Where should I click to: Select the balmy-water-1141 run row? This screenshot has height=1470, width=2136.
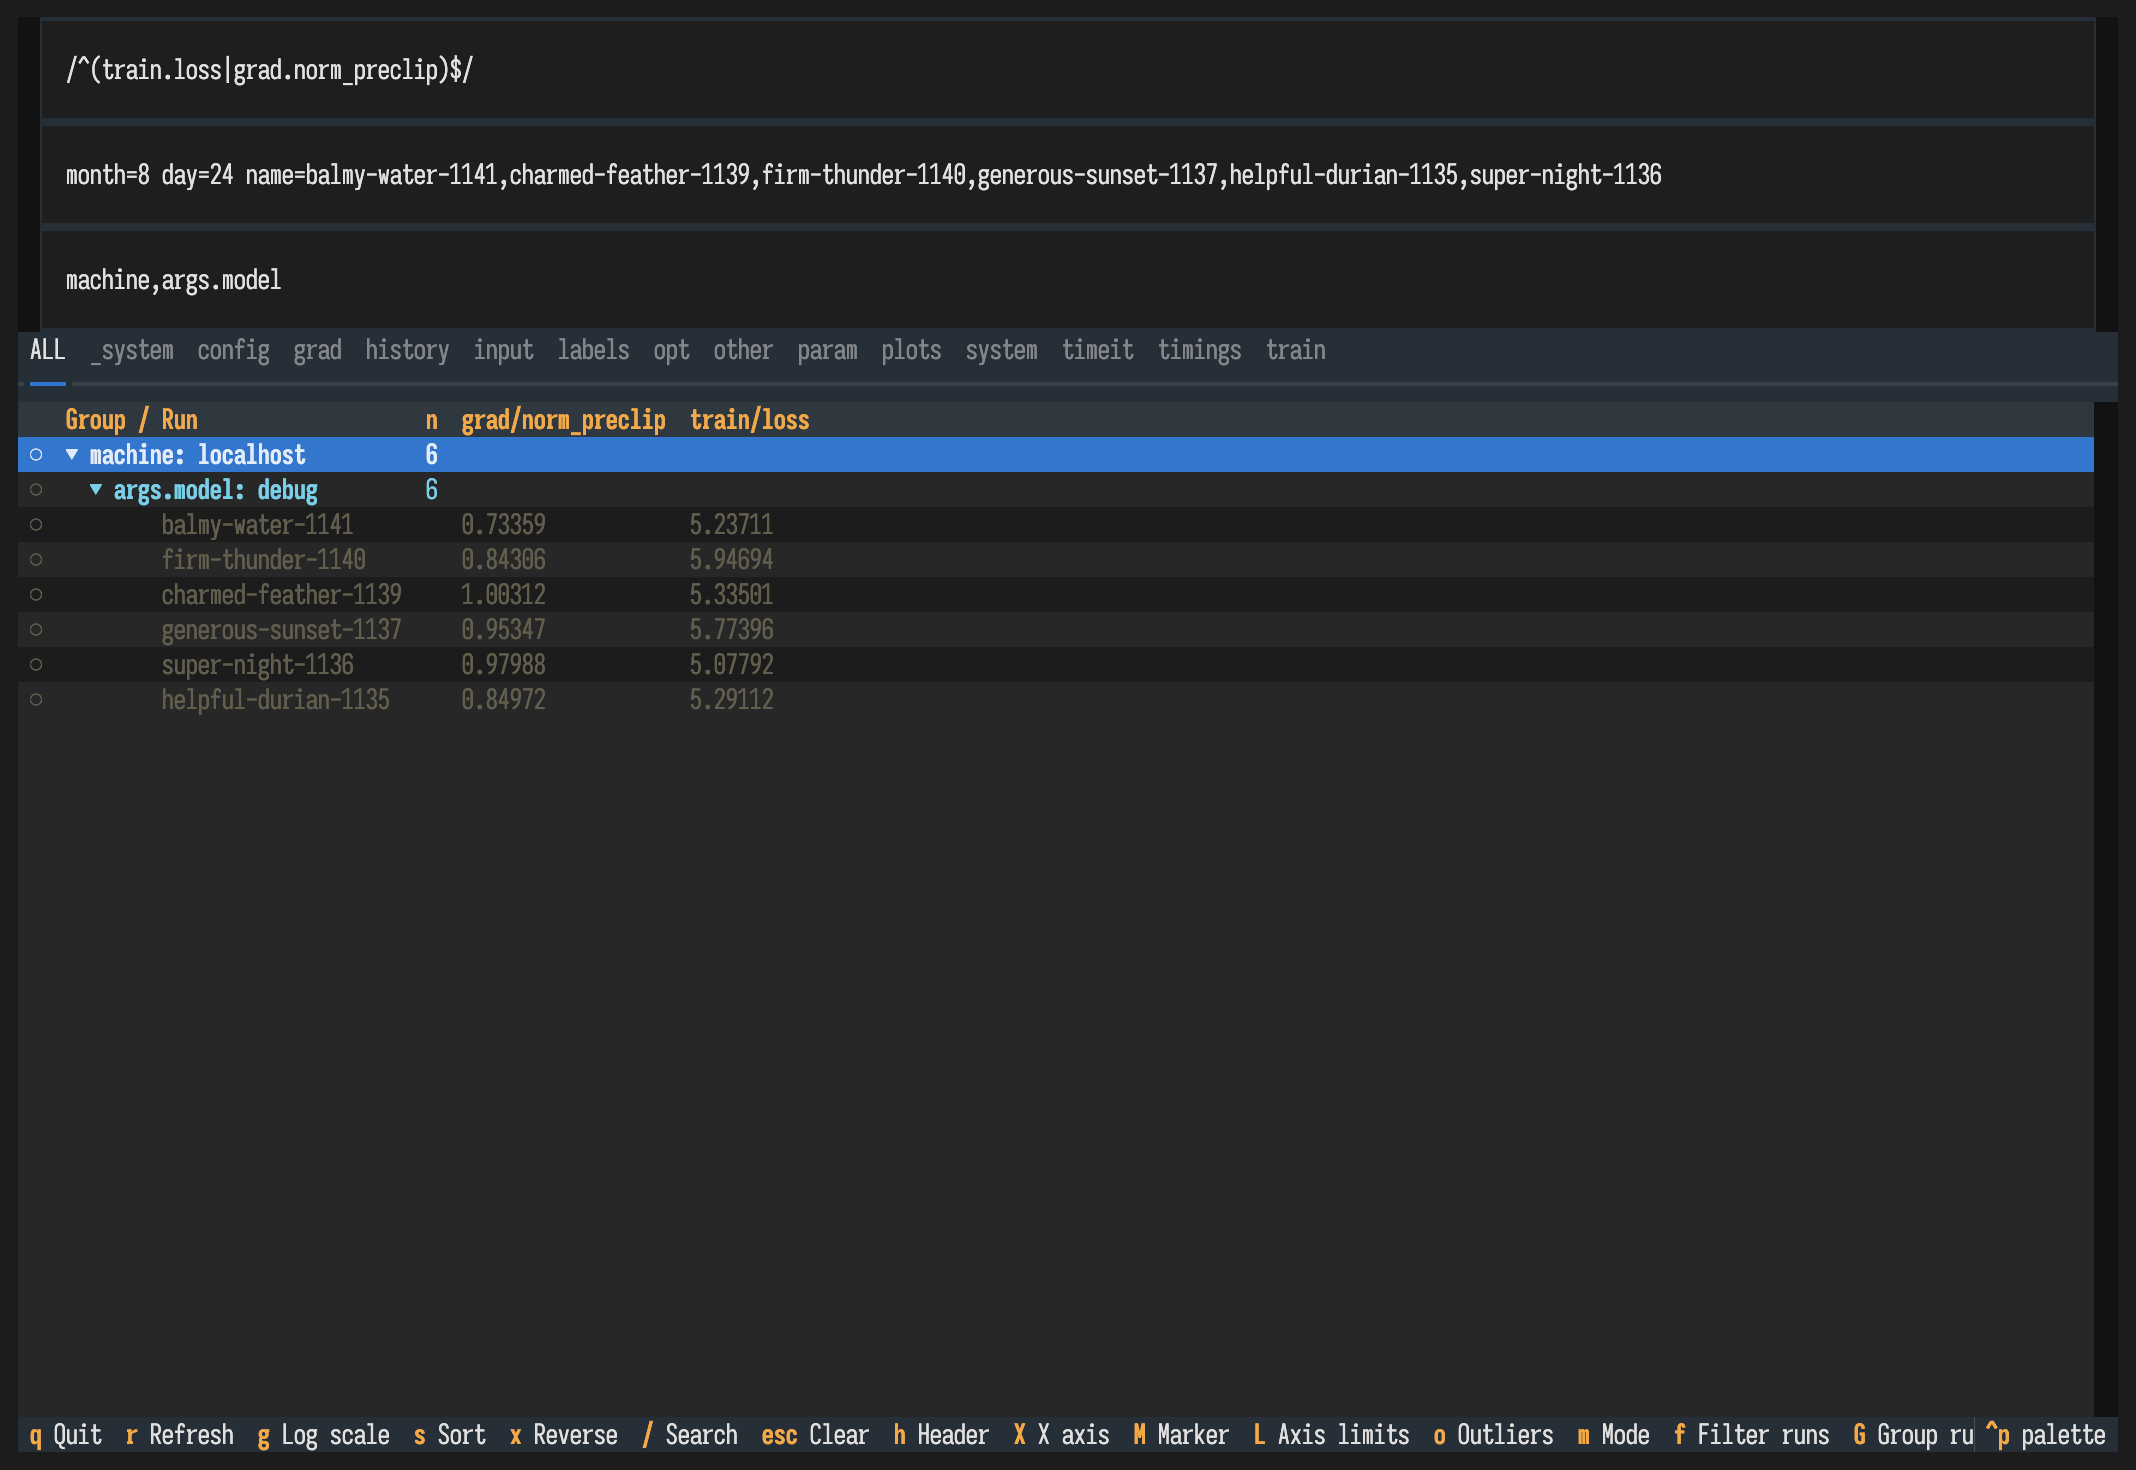1056,525
